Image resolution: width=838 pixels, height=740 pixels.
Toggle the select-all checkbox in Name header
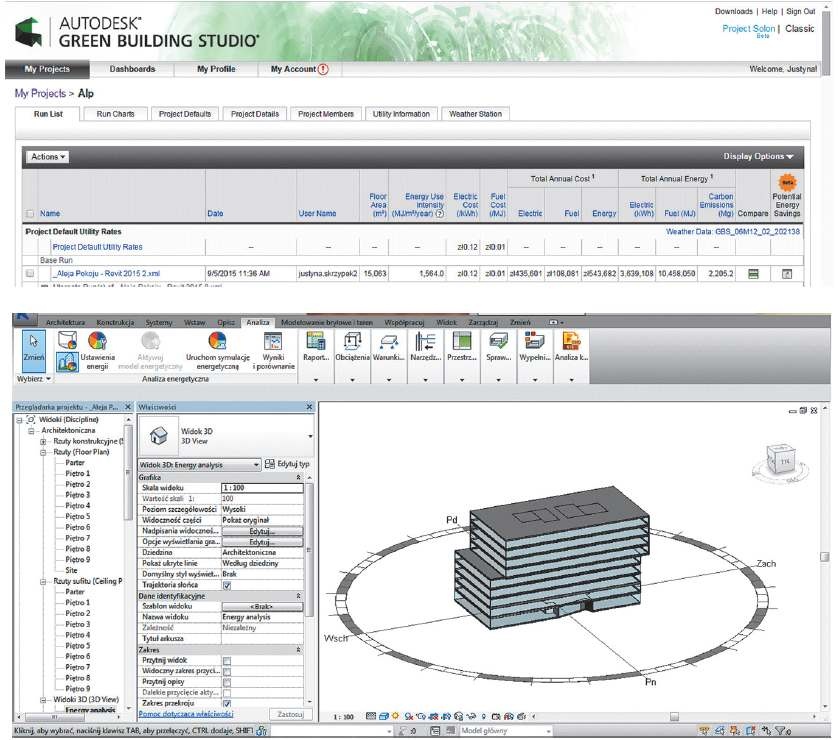point(30,214)
